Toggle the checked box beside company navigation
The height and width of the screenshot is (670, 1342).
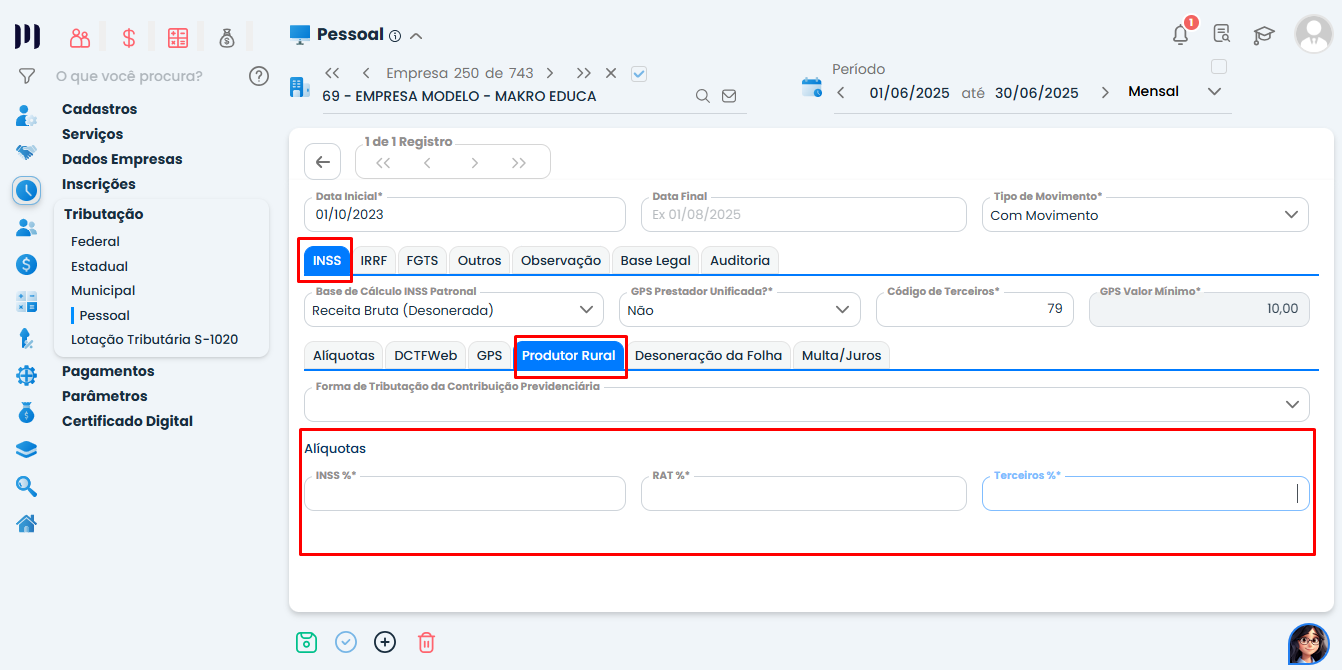coord(640,73)
